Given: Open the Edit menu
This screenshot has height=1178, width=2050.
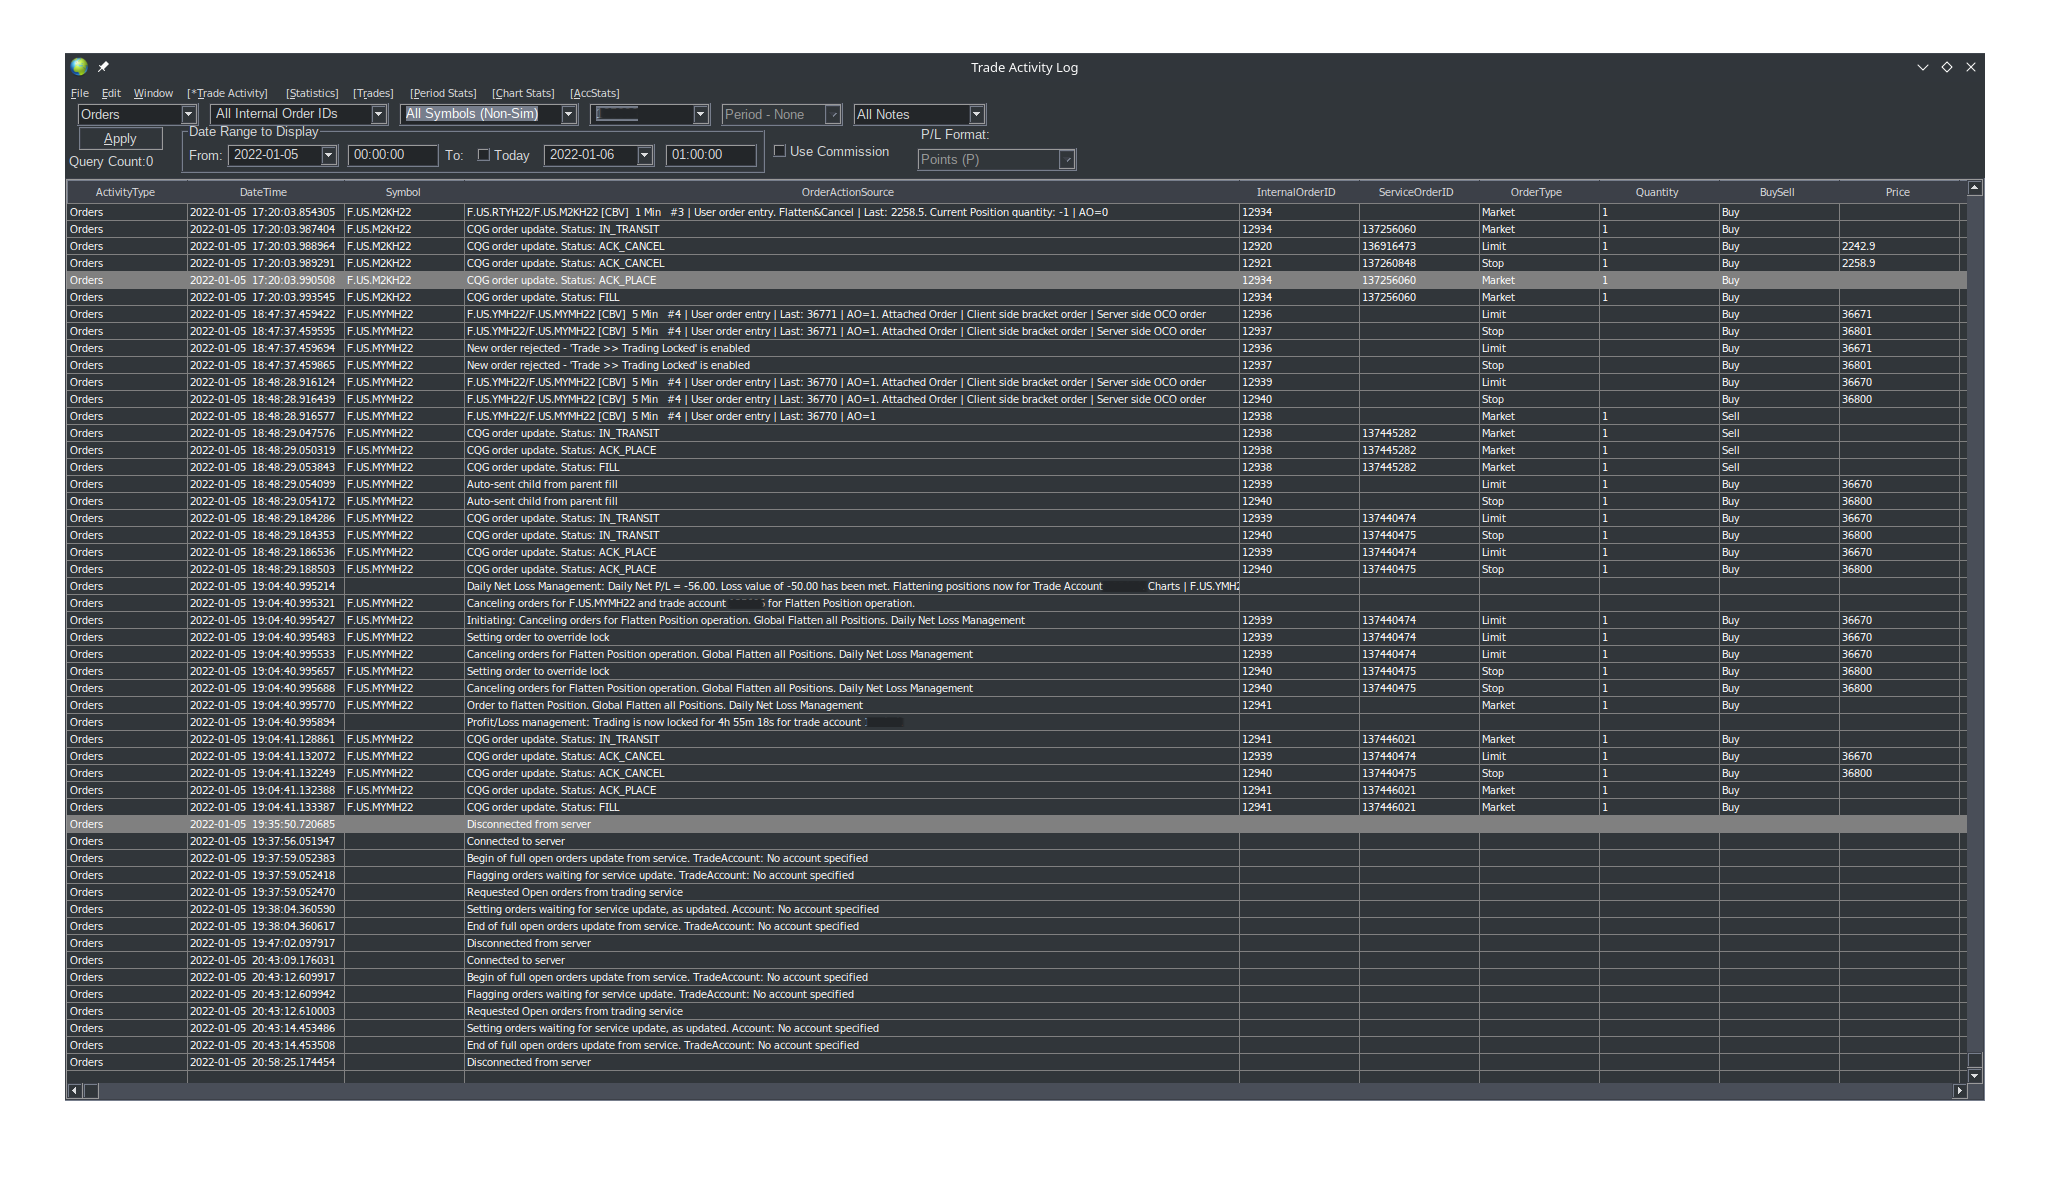Looking at the screenshot, I should coord(111,93).
